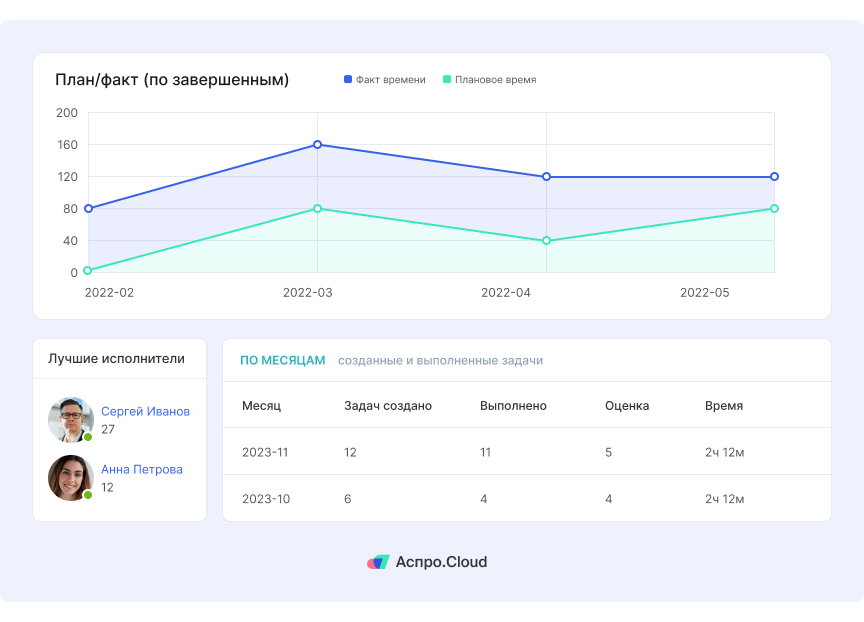Open Анна Петрова's profile link

[141, 469]
